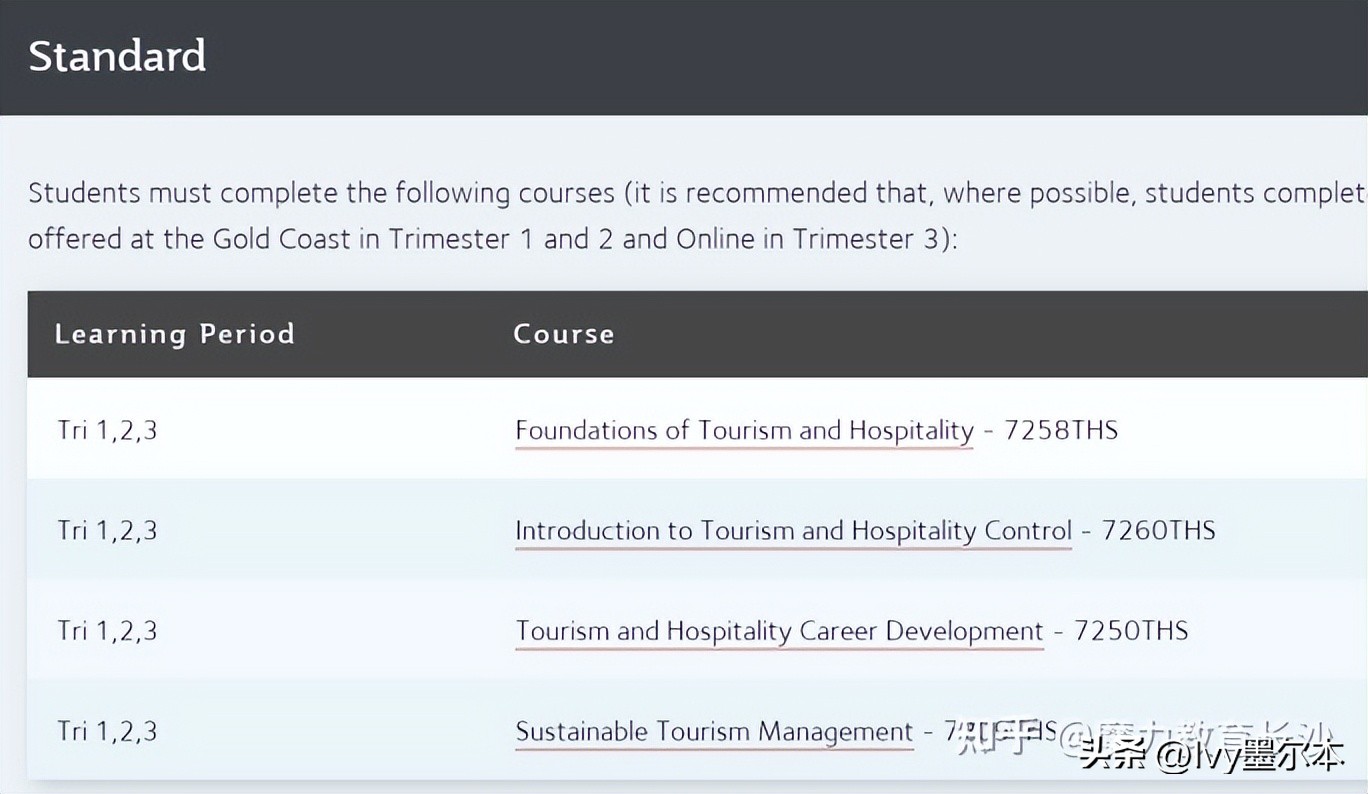Click the 头条 @Ivy墨尔本 watermark
The image size is (1368, 794).
(1211, 757)
